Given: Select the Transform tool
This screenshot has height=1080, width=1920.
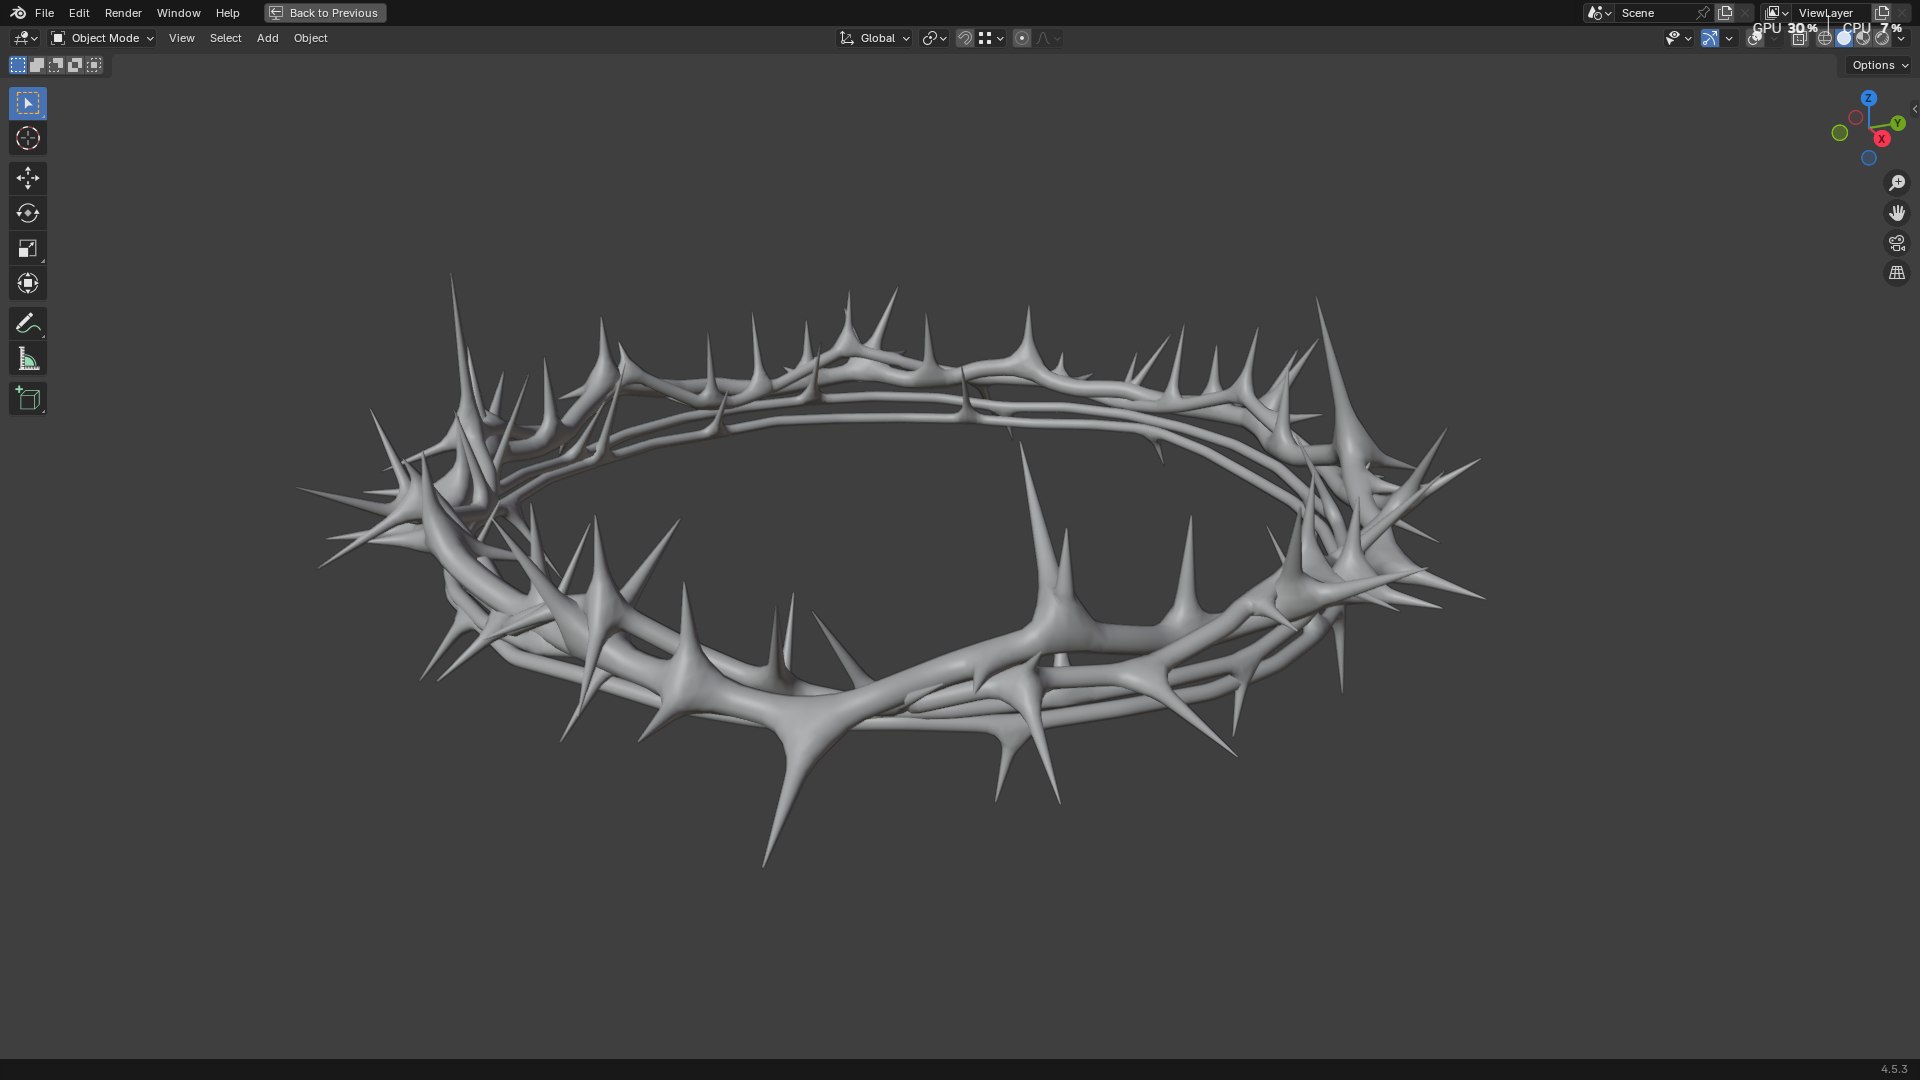Looking at the screenshot, I should (x=28, y=283).
